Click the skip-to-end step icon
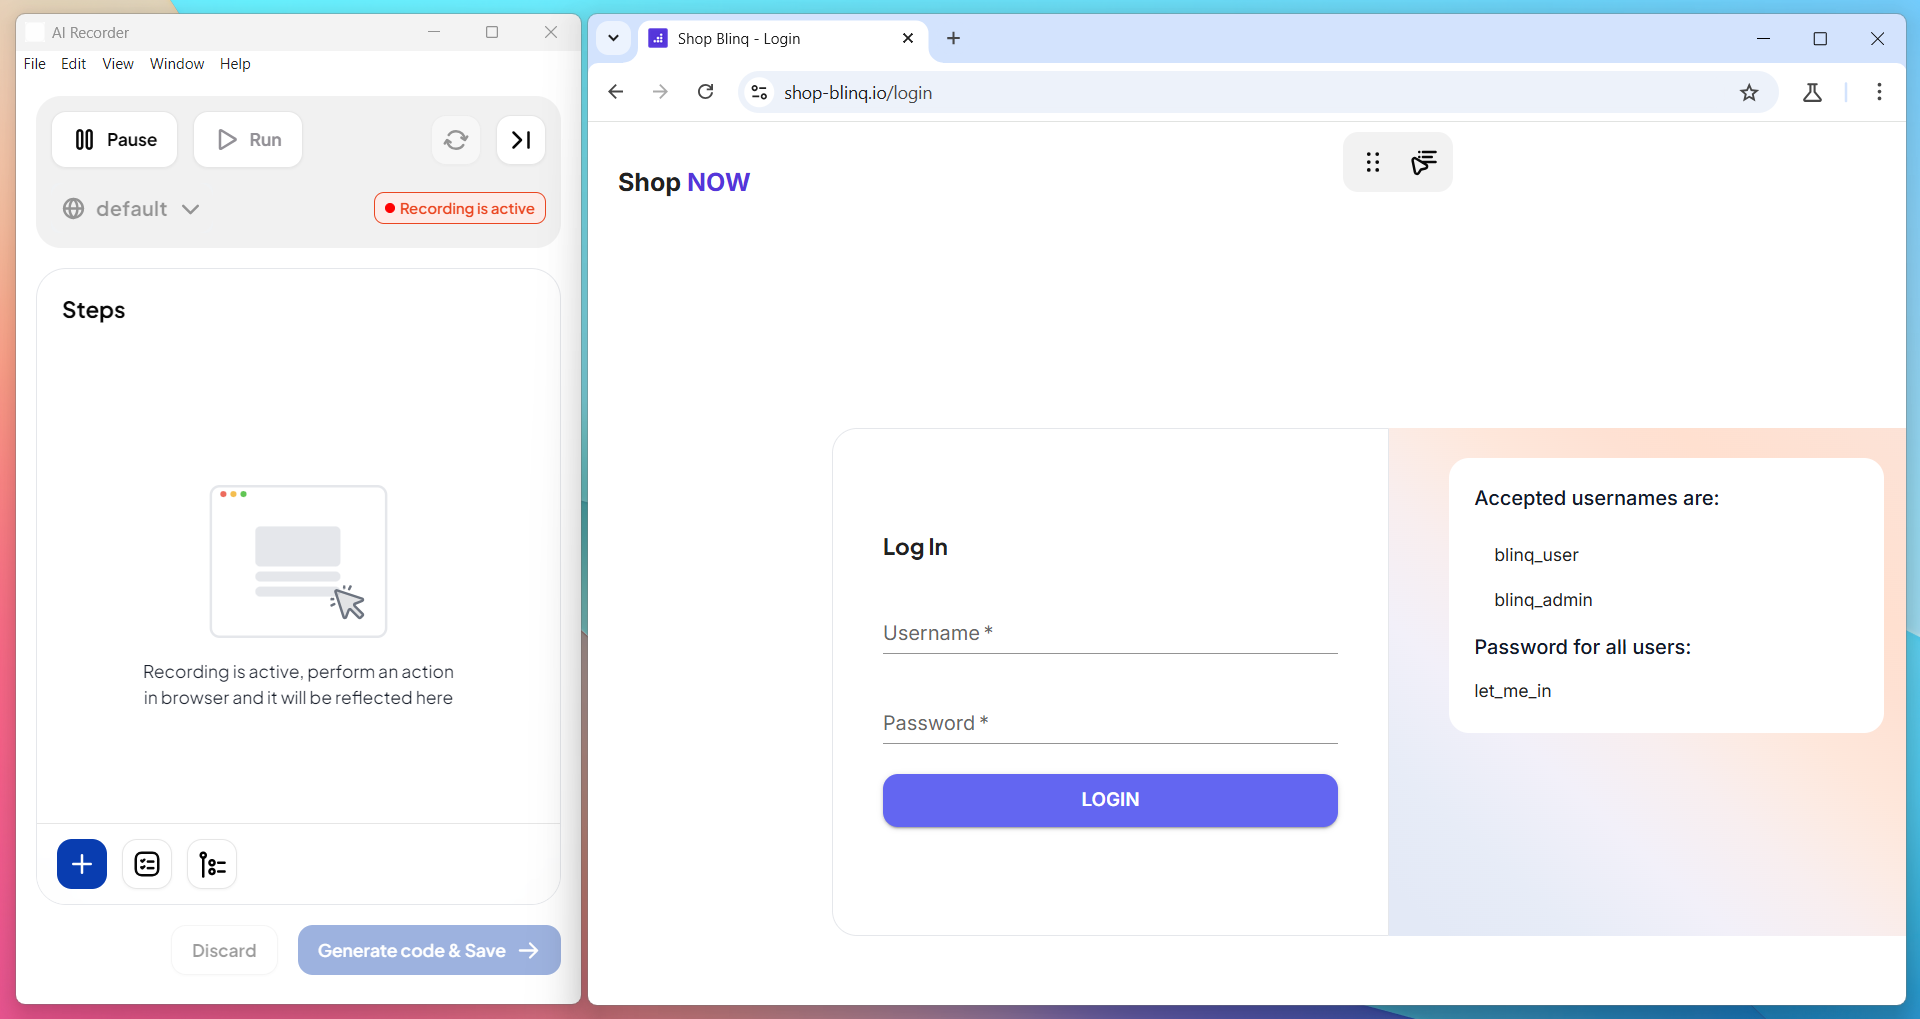The width and height of the screenshot is (1920, 1019). (x=521, y=140)
